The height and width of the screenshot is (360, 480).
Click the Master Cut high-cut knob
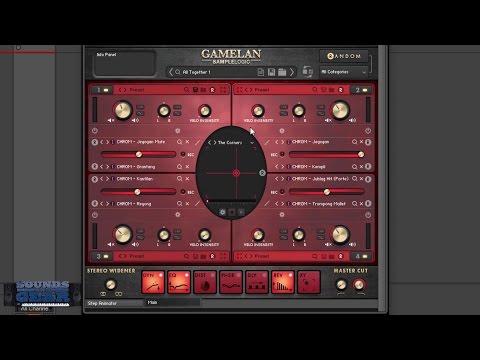(x=359, y=284)
